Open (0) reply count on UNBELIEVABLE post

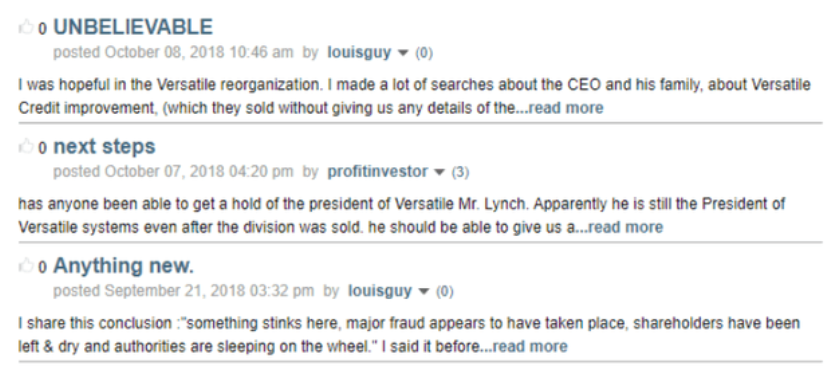[x=424, y=53]
